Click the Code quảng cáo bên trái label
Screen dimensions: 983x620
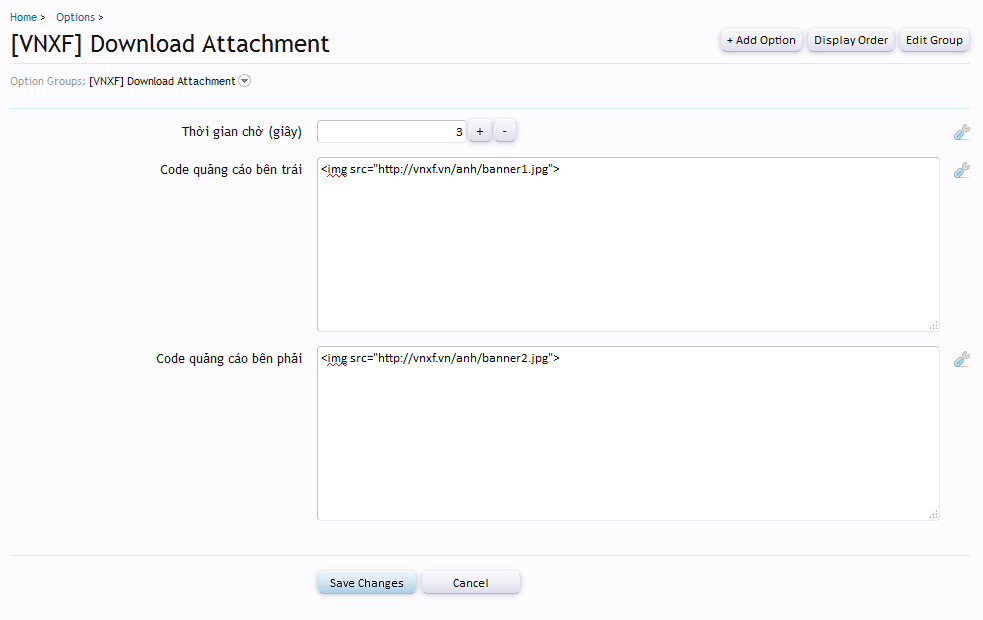click(x=231, y=170)
